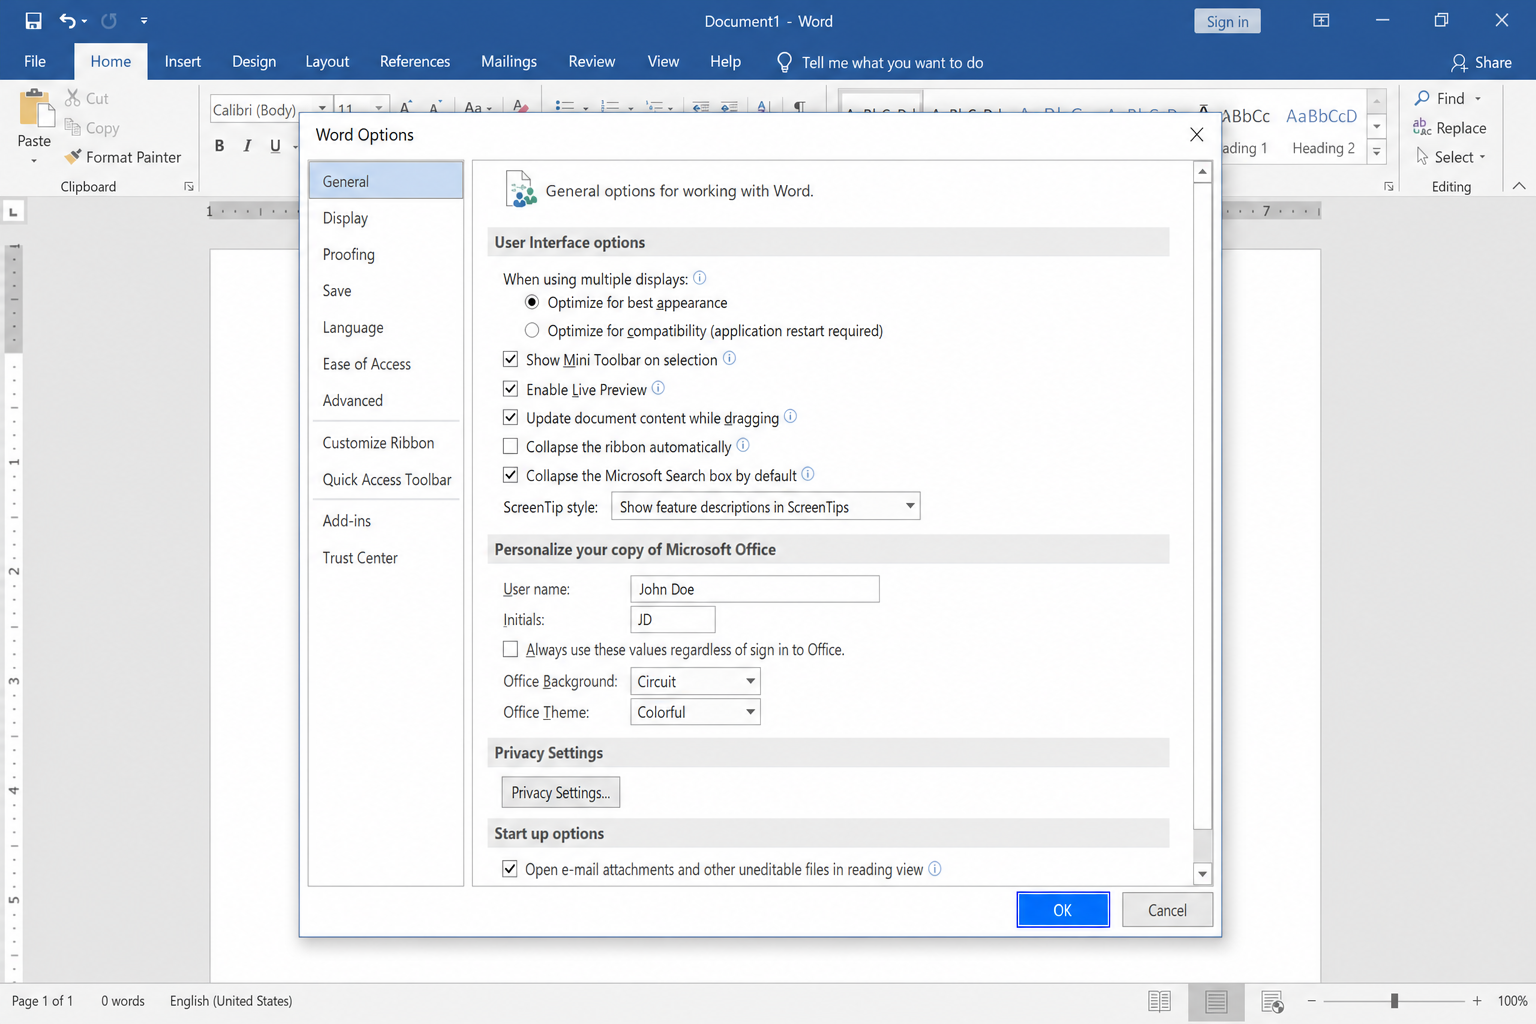
Task: Click the Select cursor icon
Action: 1422,157
